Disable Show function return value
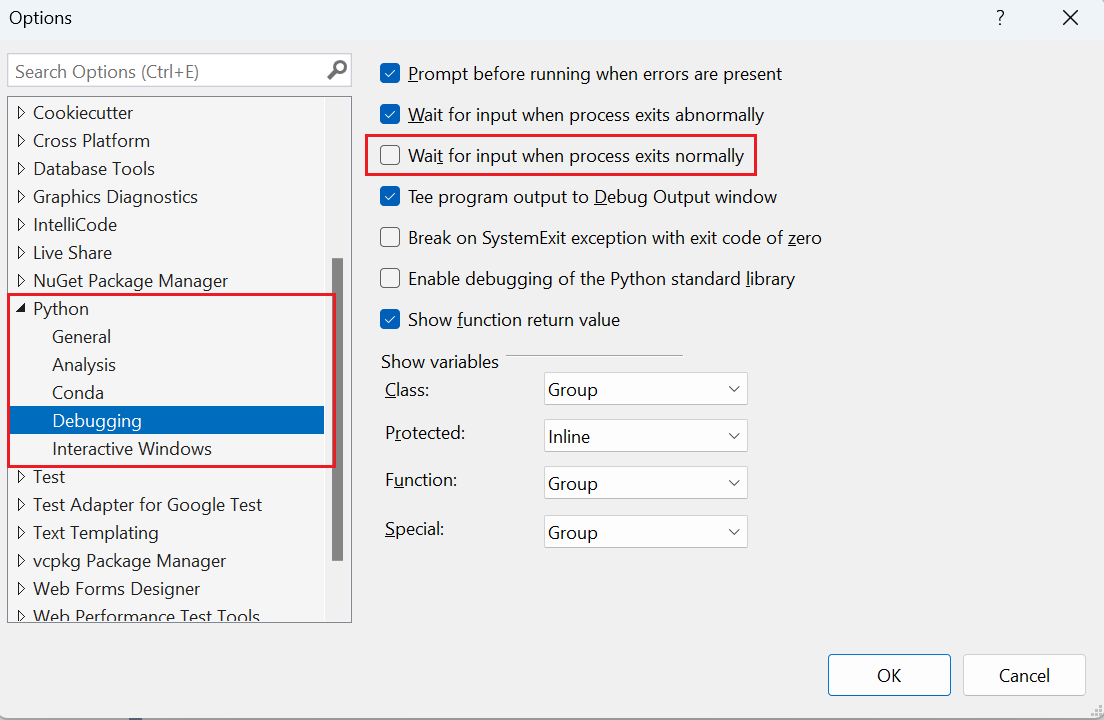This screenshot has height=720, width=1104. point(390,319)
